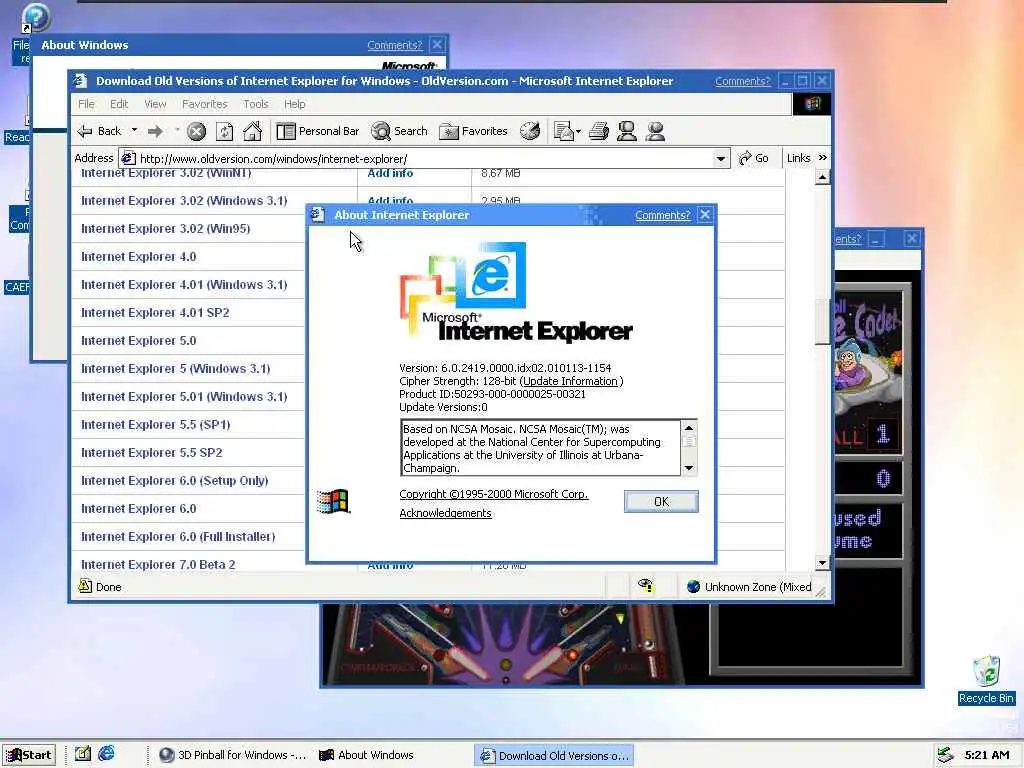Open Internet Explorer 5.0 link
1024x768 pixels.
click(138, 341)
